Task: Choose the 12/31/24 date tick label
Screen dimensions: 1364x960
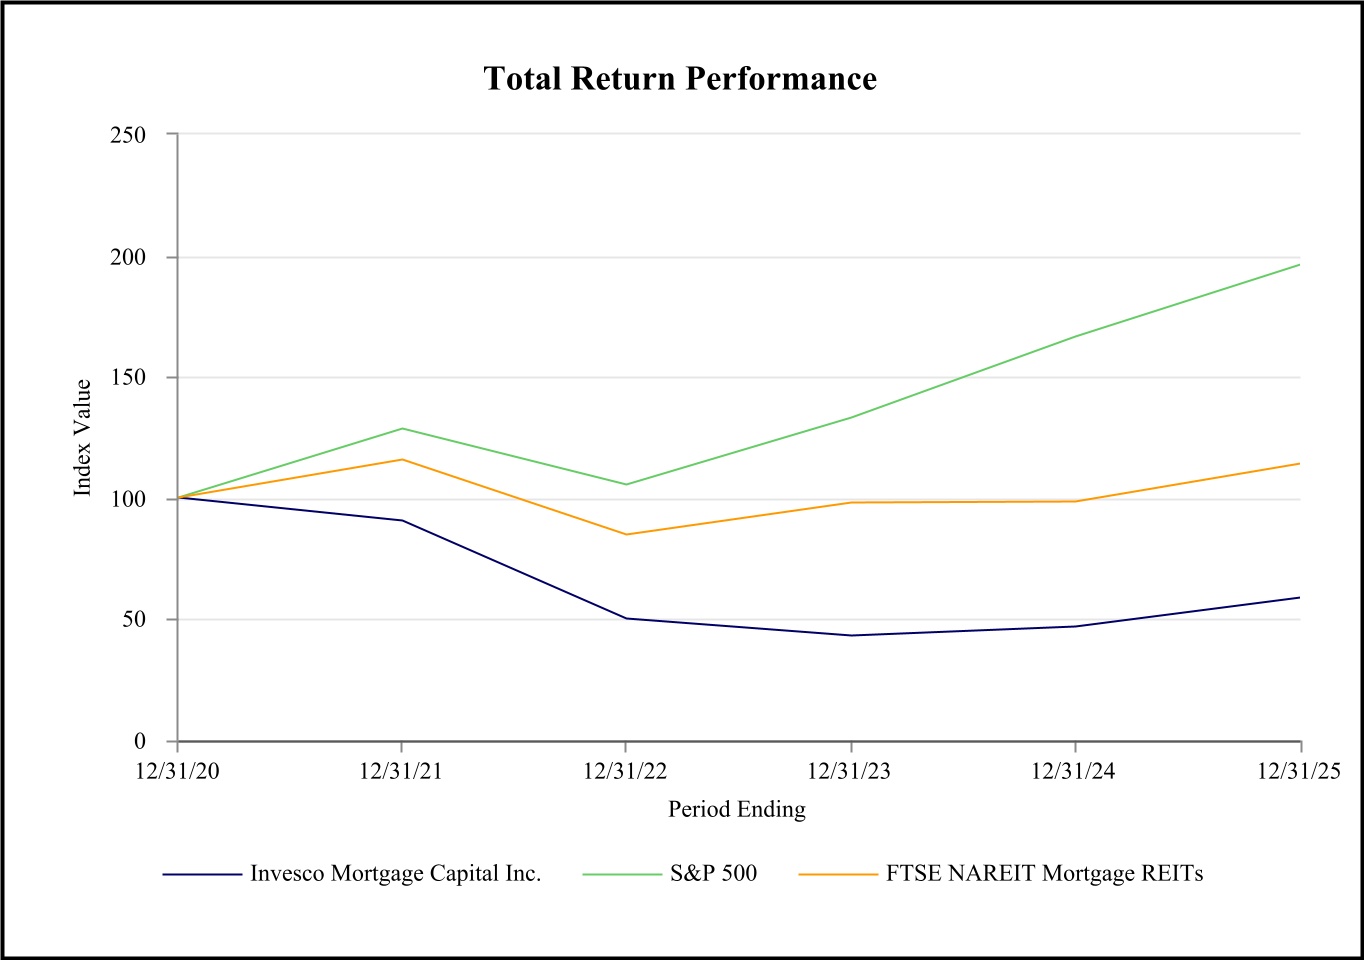Action: click(x=1074, y=772)
